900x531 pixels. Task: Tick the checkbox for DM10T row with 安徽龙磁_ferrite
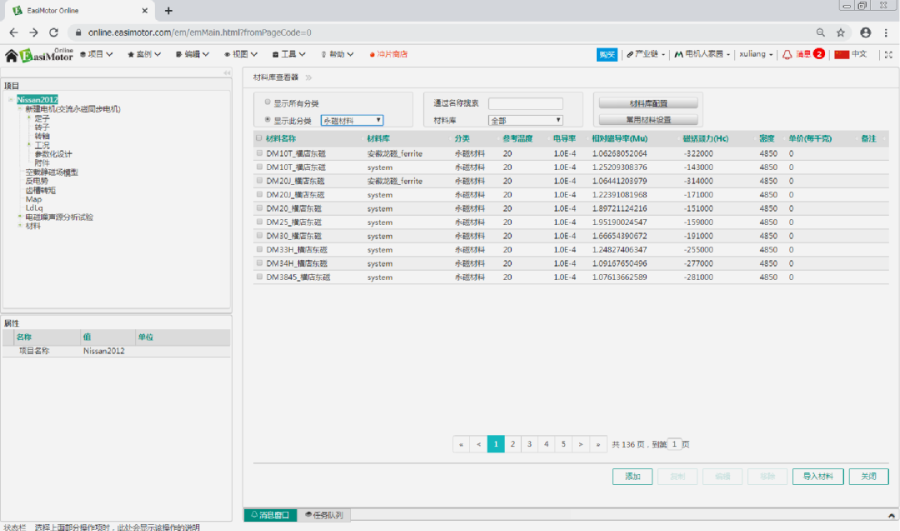tap(259, 153)
